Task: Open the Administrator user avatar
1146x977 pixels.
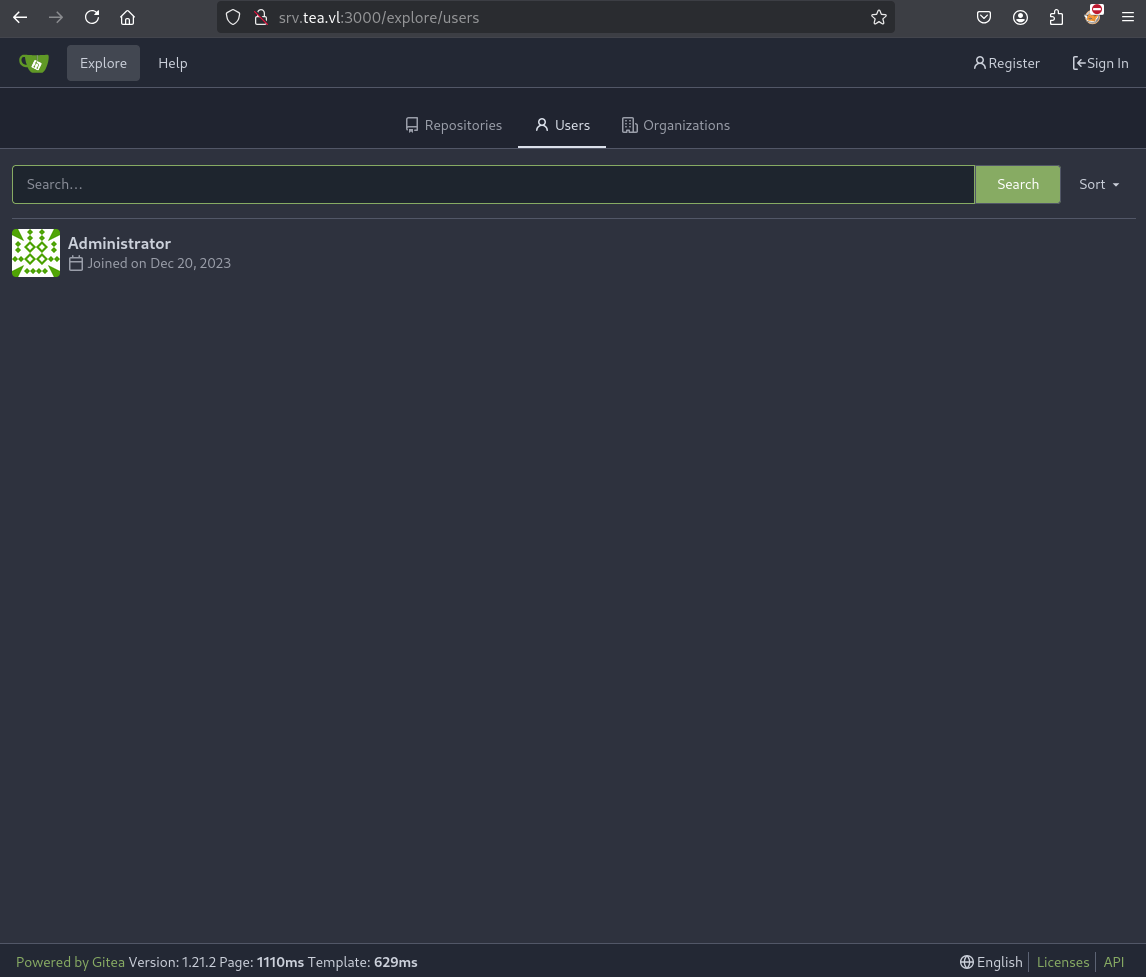Action: (36, 253)
